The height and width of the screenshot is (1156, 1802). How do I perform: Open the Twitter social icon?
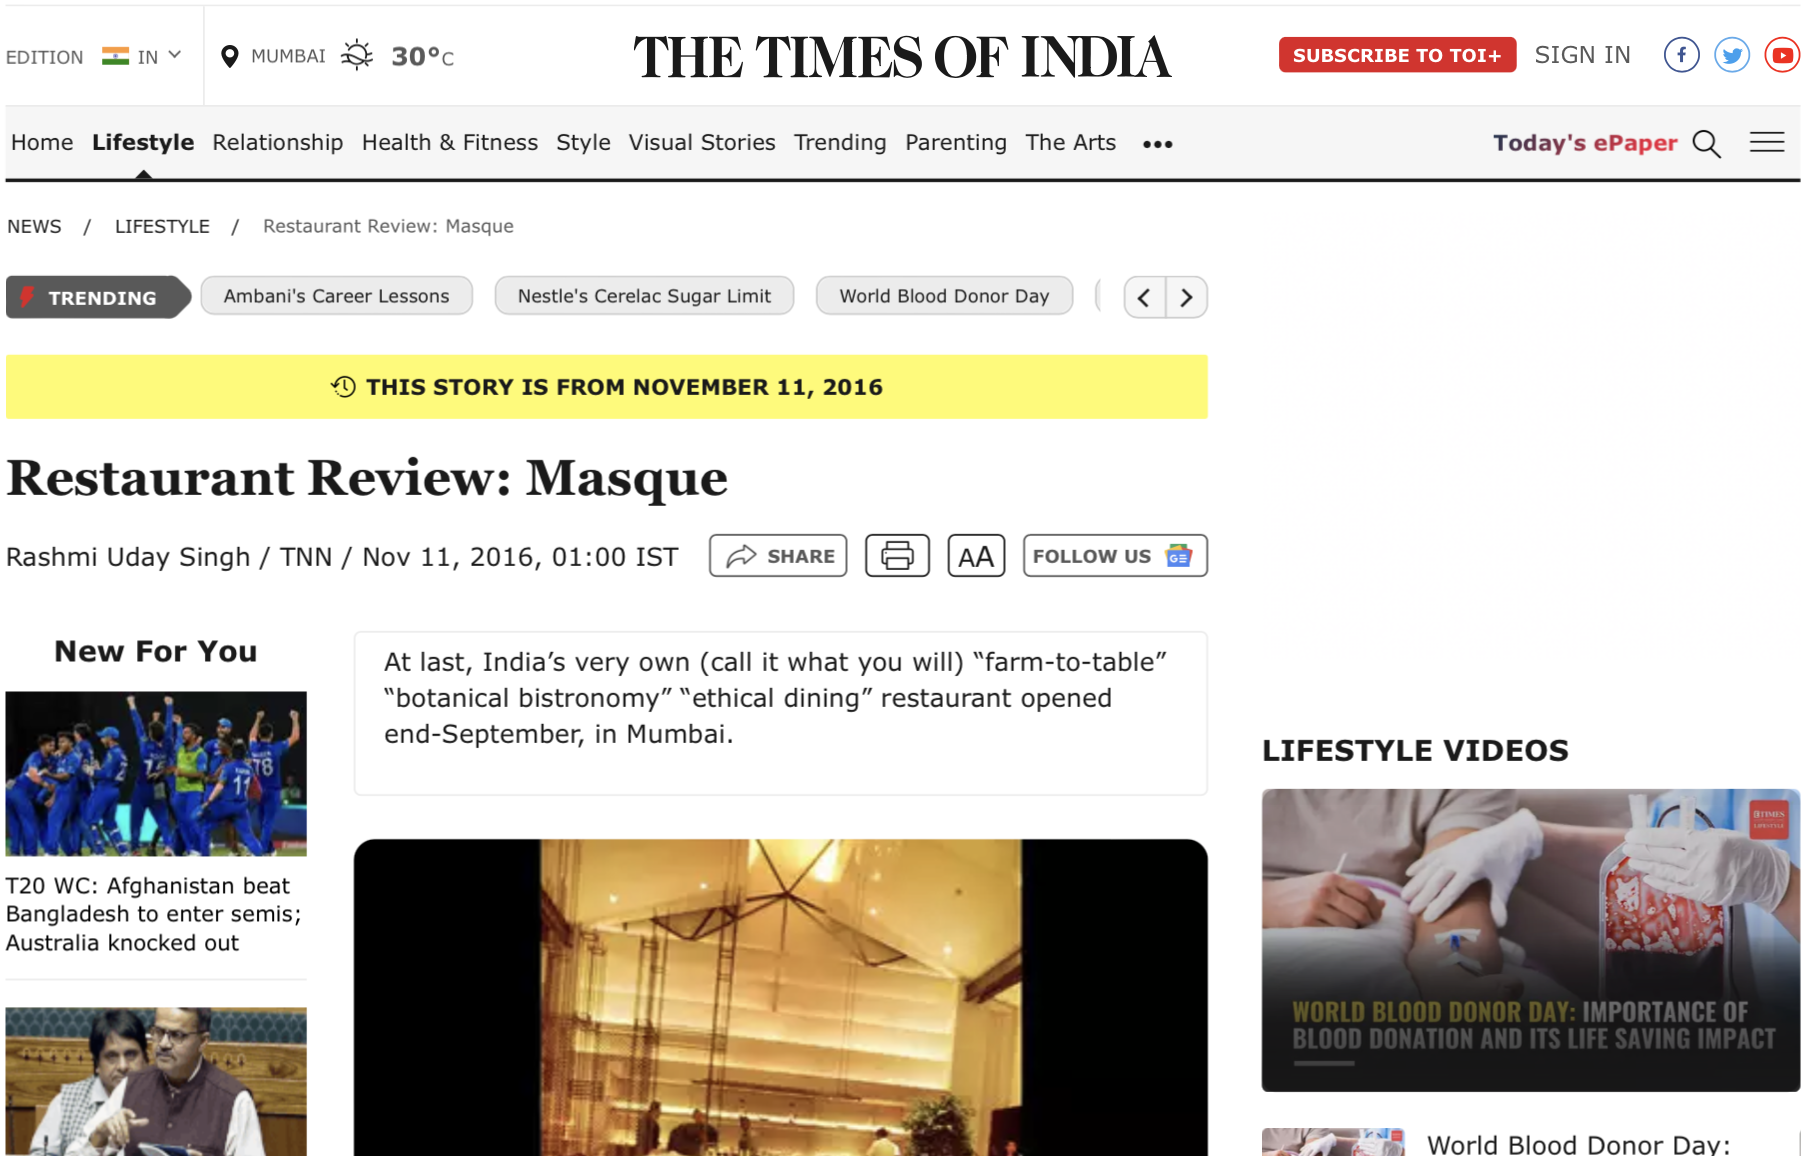[x=1731, y=55]
